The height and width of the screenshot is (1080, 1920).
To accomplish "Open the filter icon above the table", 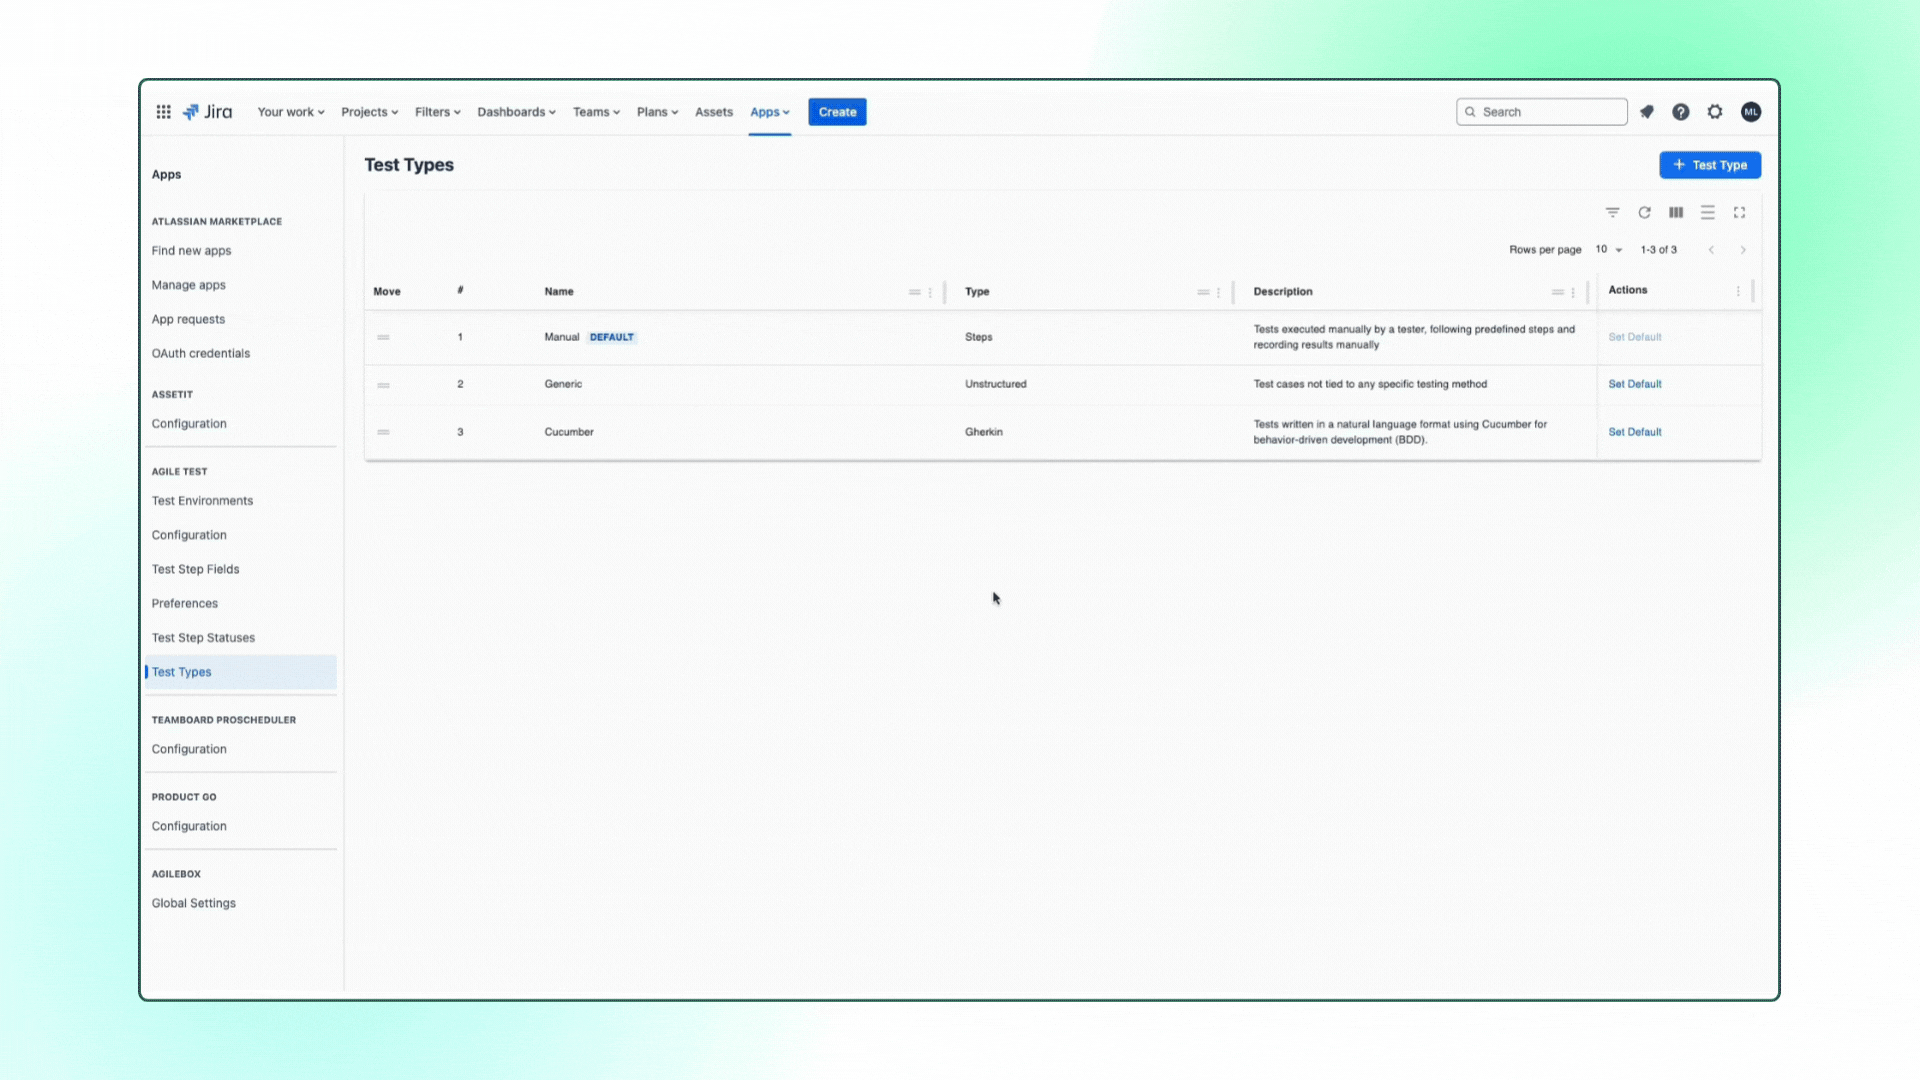I will 1612,212.
